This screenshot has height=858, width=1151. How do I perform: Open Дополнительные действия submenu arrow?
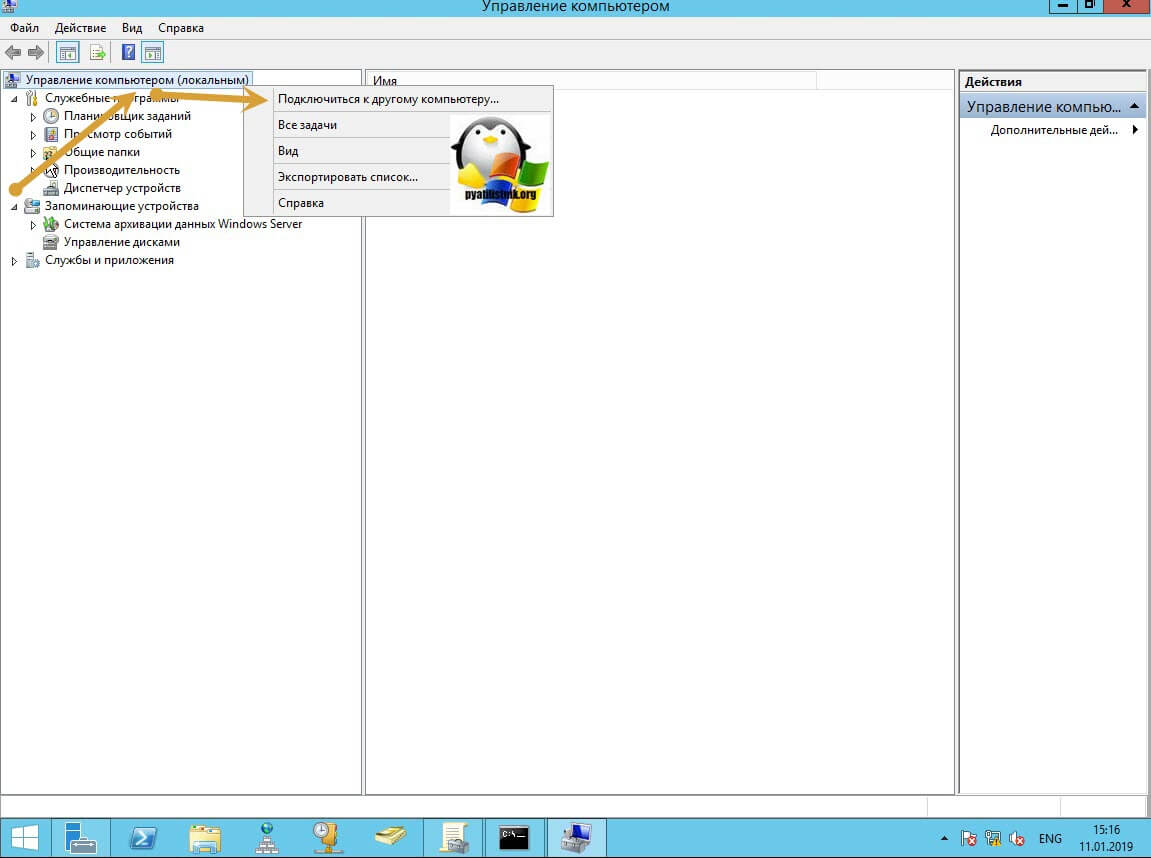click(x=1135, y=130)
